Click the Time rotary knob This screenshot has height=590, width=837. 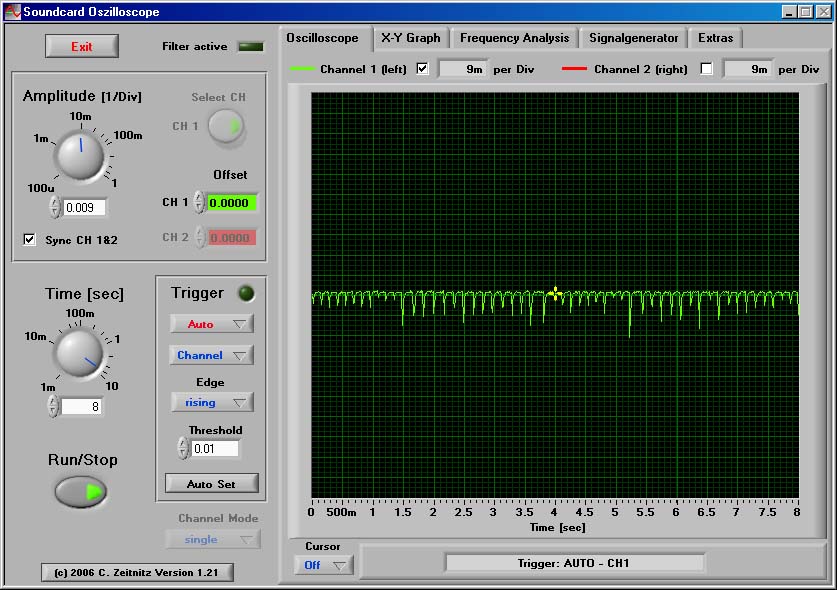coord(79,351)
